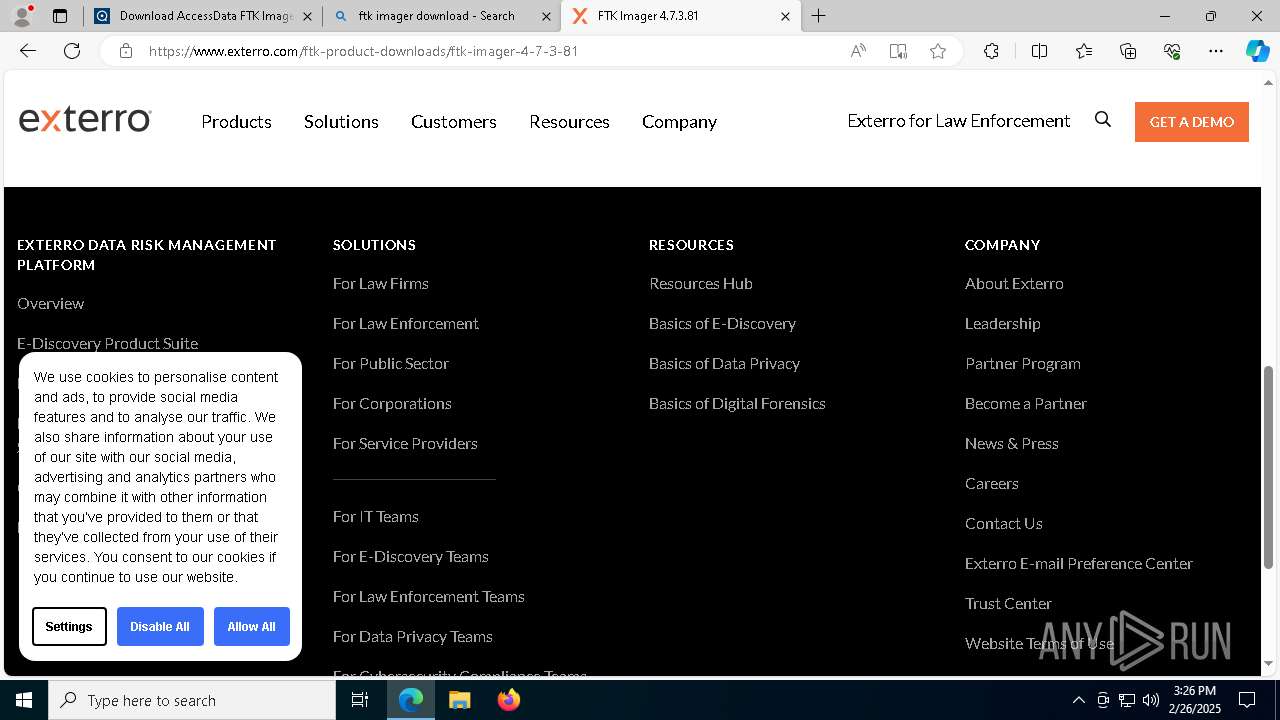
Task: Choose Disable All cookies
Action: pos(160,626)
